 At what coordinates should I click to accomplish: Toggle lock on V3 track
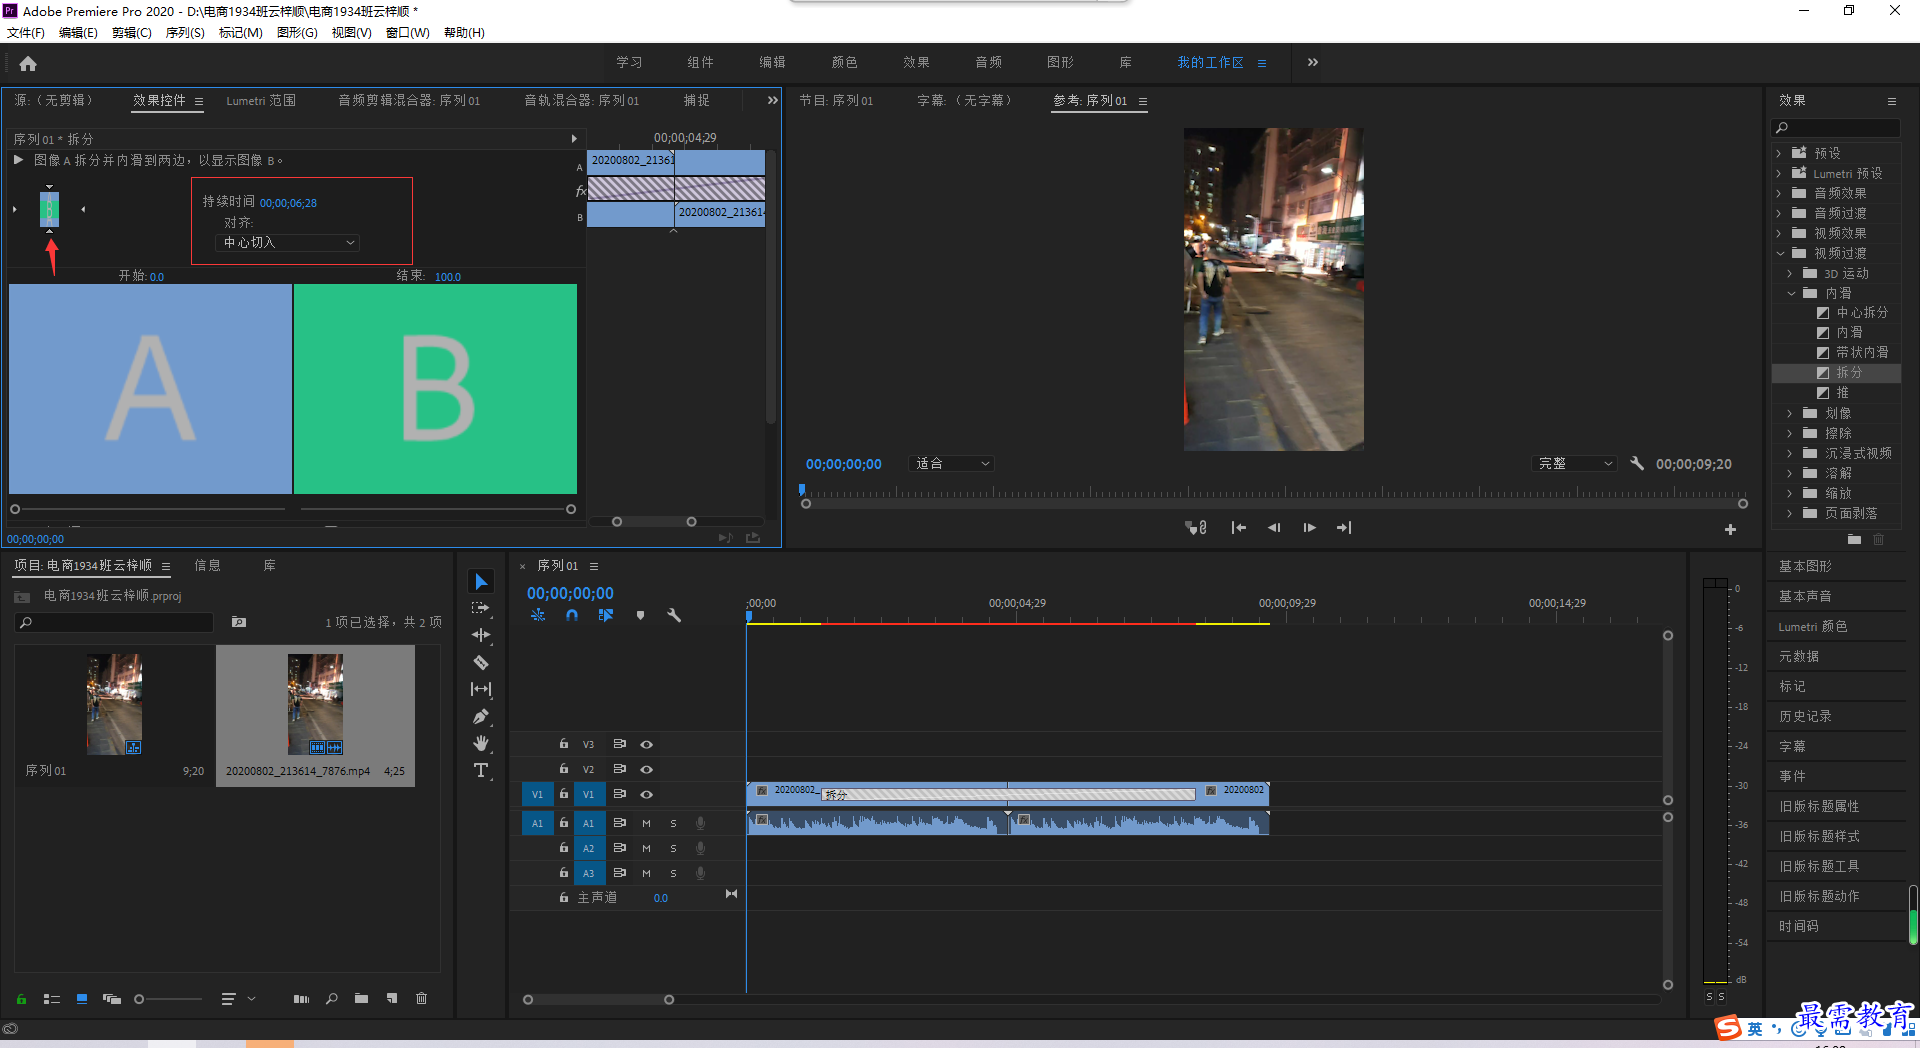564,744
